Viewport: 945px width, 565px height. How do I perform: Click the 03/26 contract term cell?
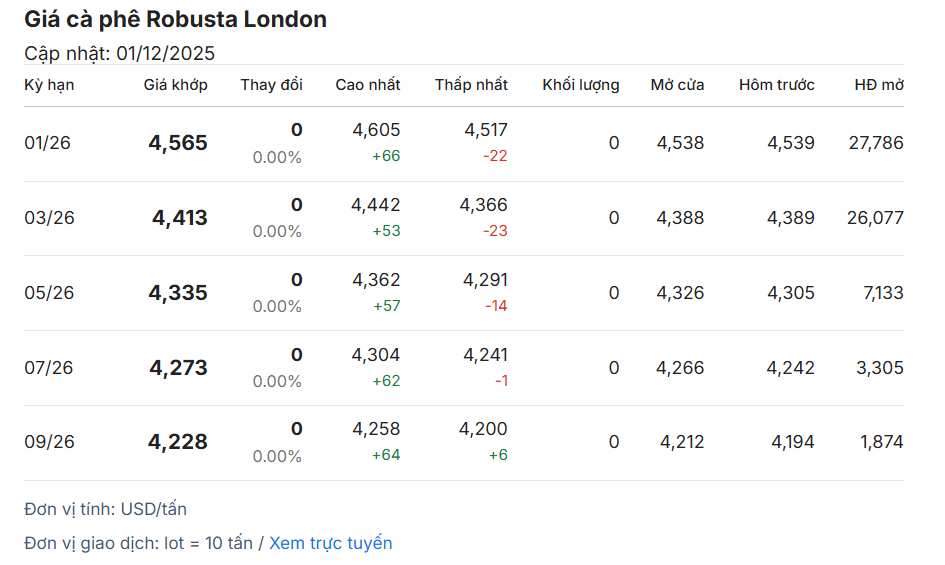[49, 218]
